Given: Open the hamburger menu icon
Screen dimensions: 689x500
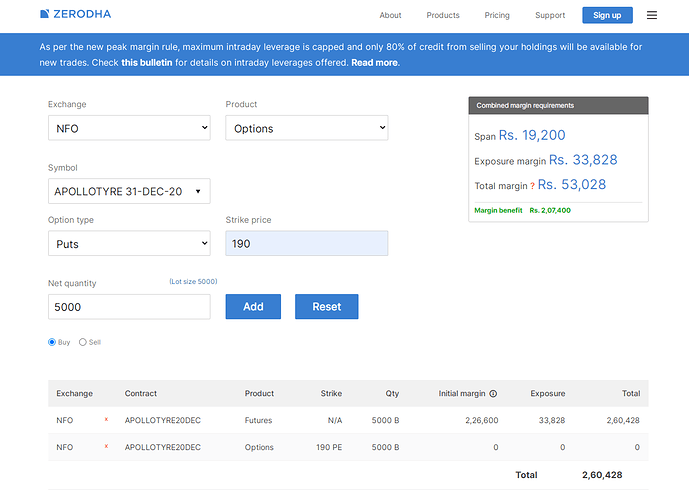Looking at the screenshot, I should pos(652,15).
